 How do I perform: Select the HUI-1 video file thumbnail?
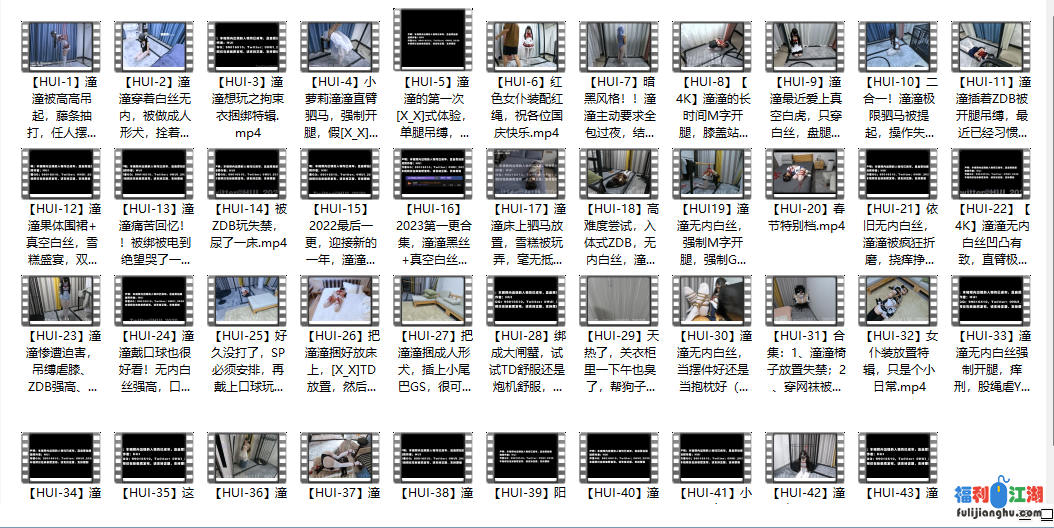pyautogui.click(x=64, y=46)
